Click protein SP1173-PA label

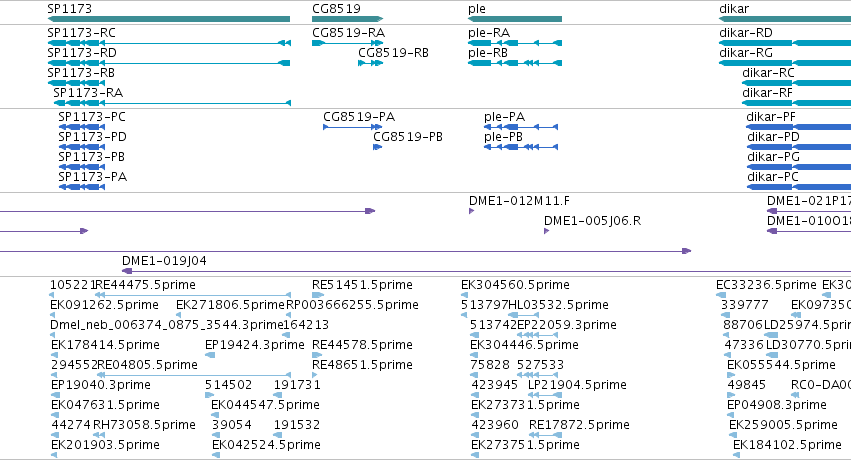click(92, 177)
